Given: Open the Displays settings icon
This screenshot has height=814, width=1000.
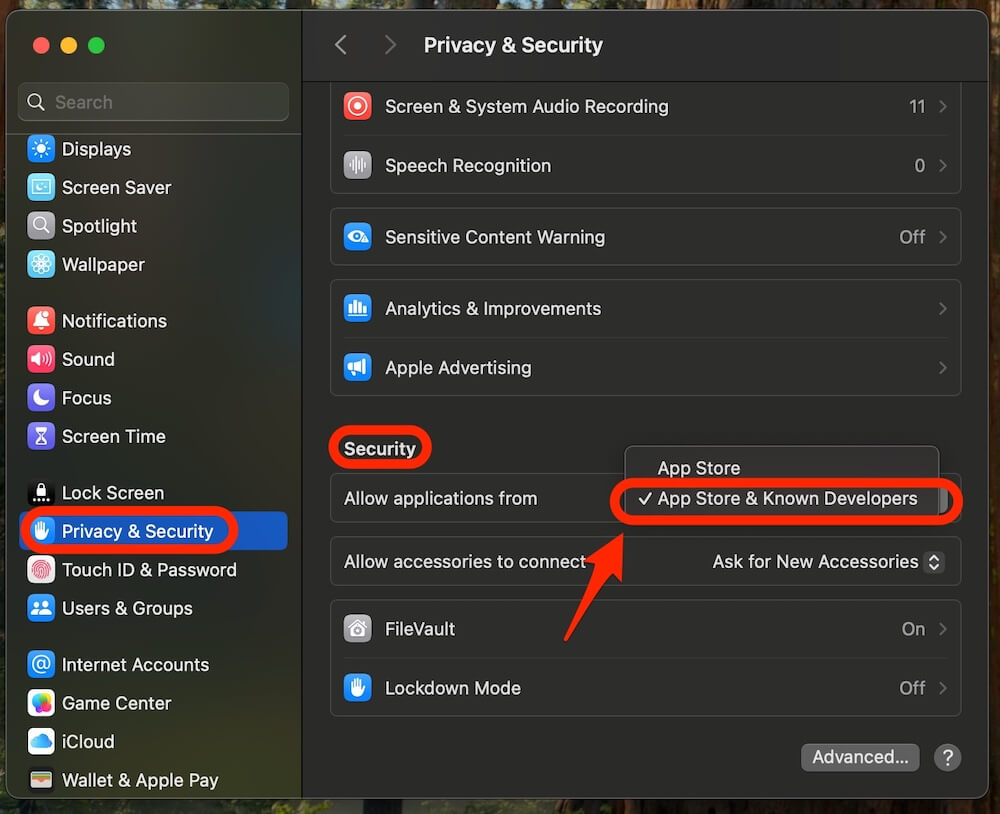Looking at the screenshot, I should point(41,149).
